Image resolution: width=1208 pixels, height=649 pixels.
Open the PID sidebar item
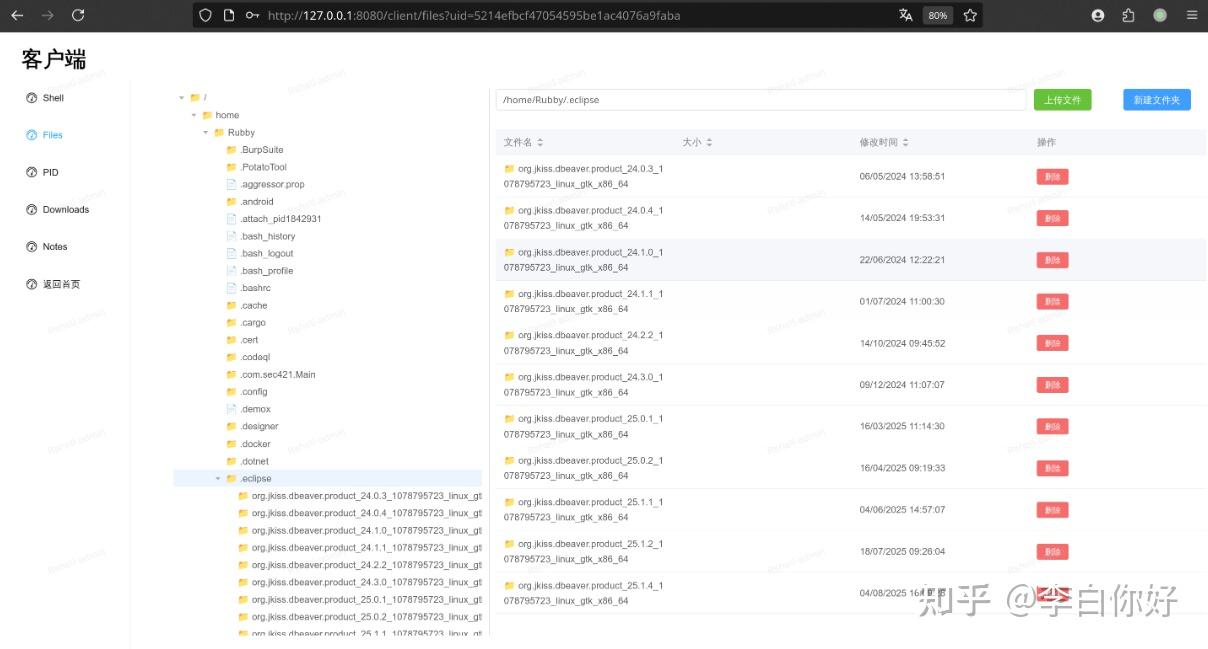tap(43, 172)
